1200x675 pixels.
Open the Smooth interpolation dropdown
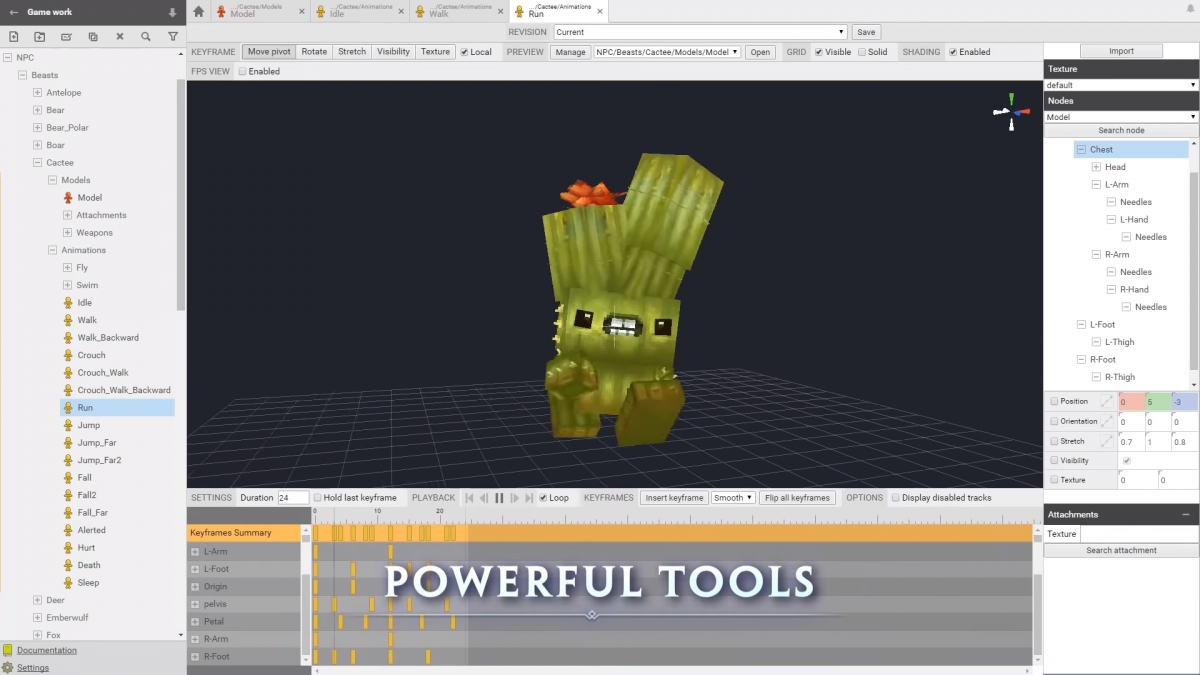coord(733,498)
